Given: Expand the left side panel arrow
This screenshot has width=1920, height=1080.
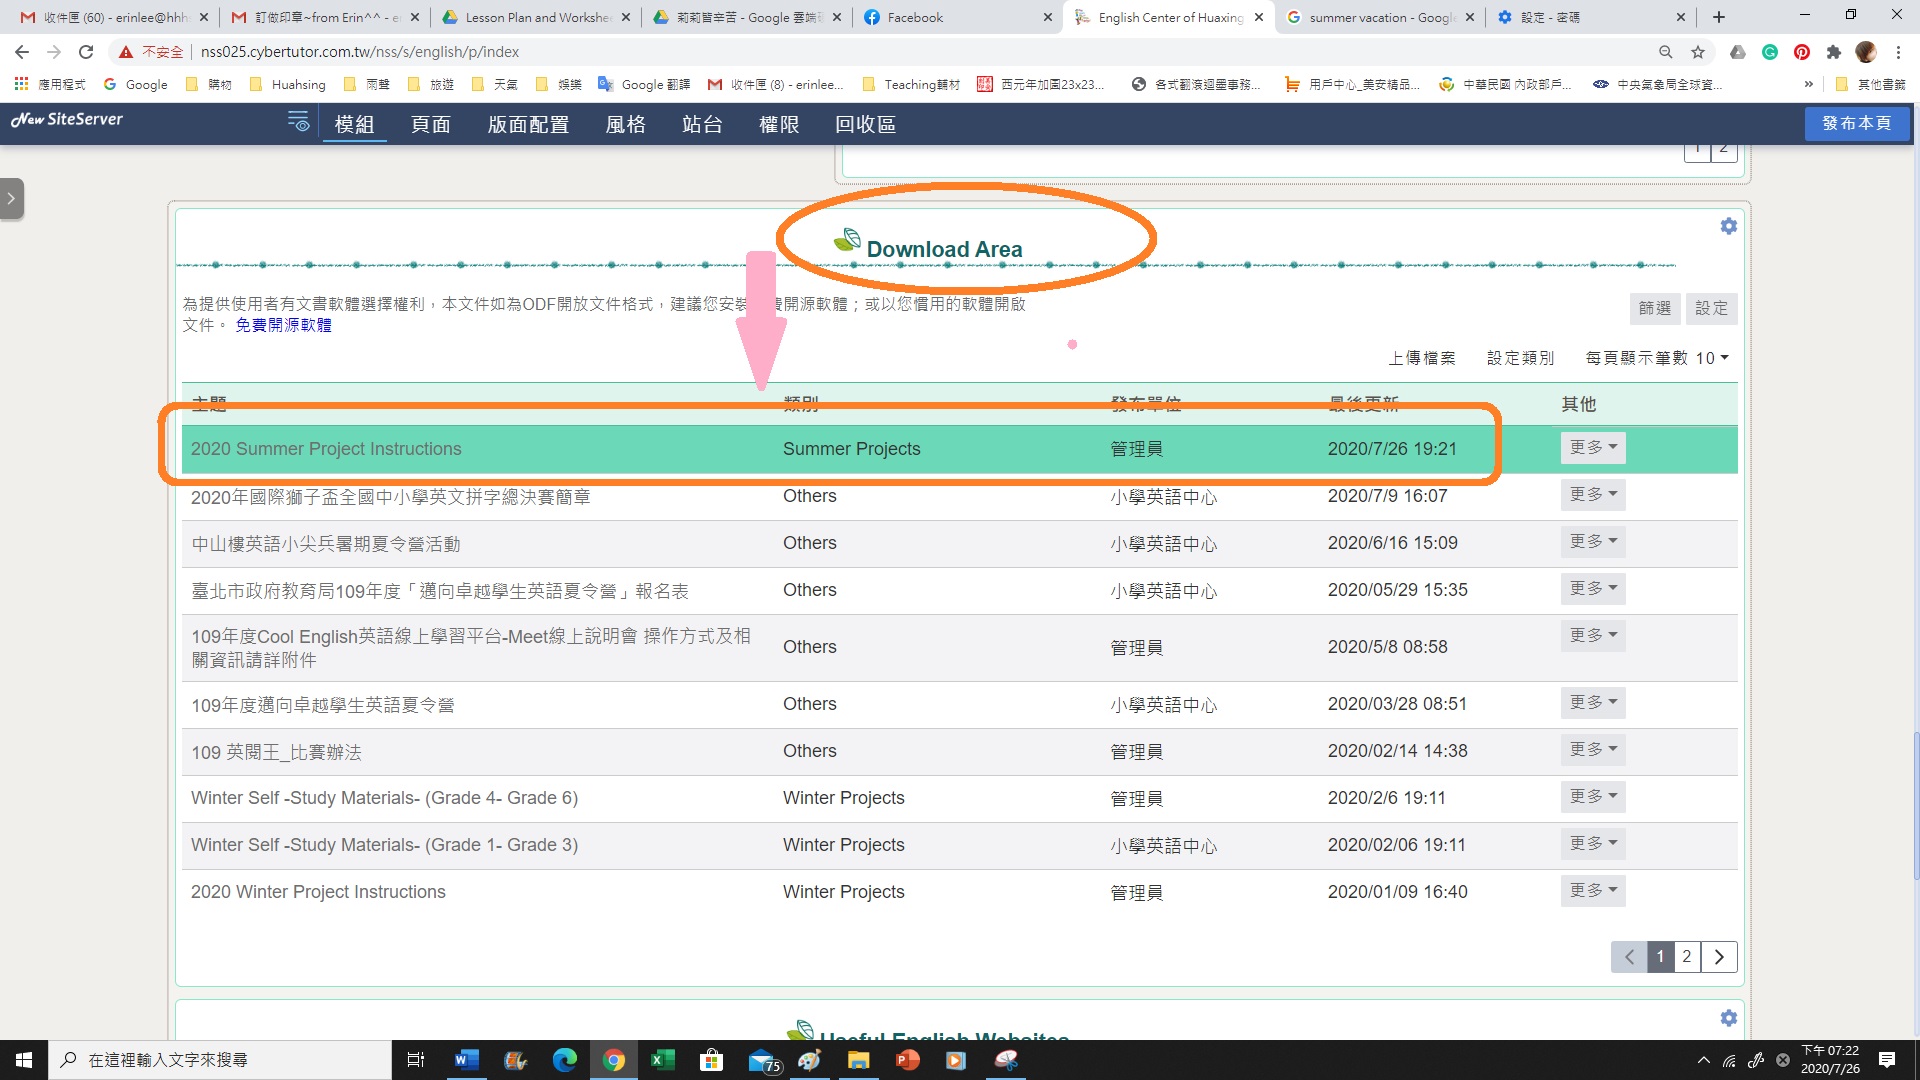Looking at the screenshot, I should (11, 199).
